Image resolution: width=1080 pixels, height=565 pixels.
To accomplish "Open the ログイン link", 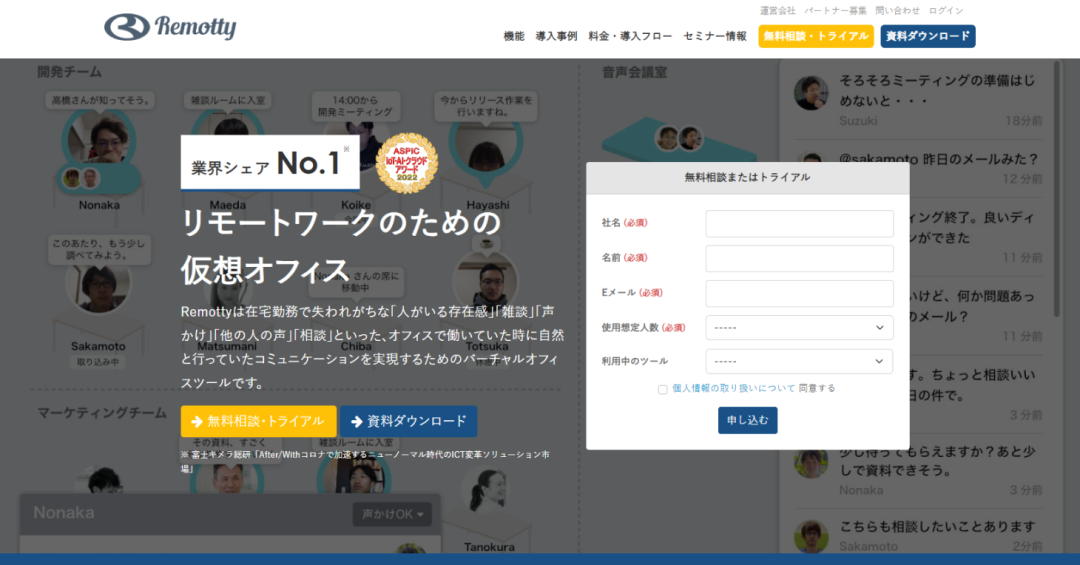I will pyautogui.click(x=946, y=10).
